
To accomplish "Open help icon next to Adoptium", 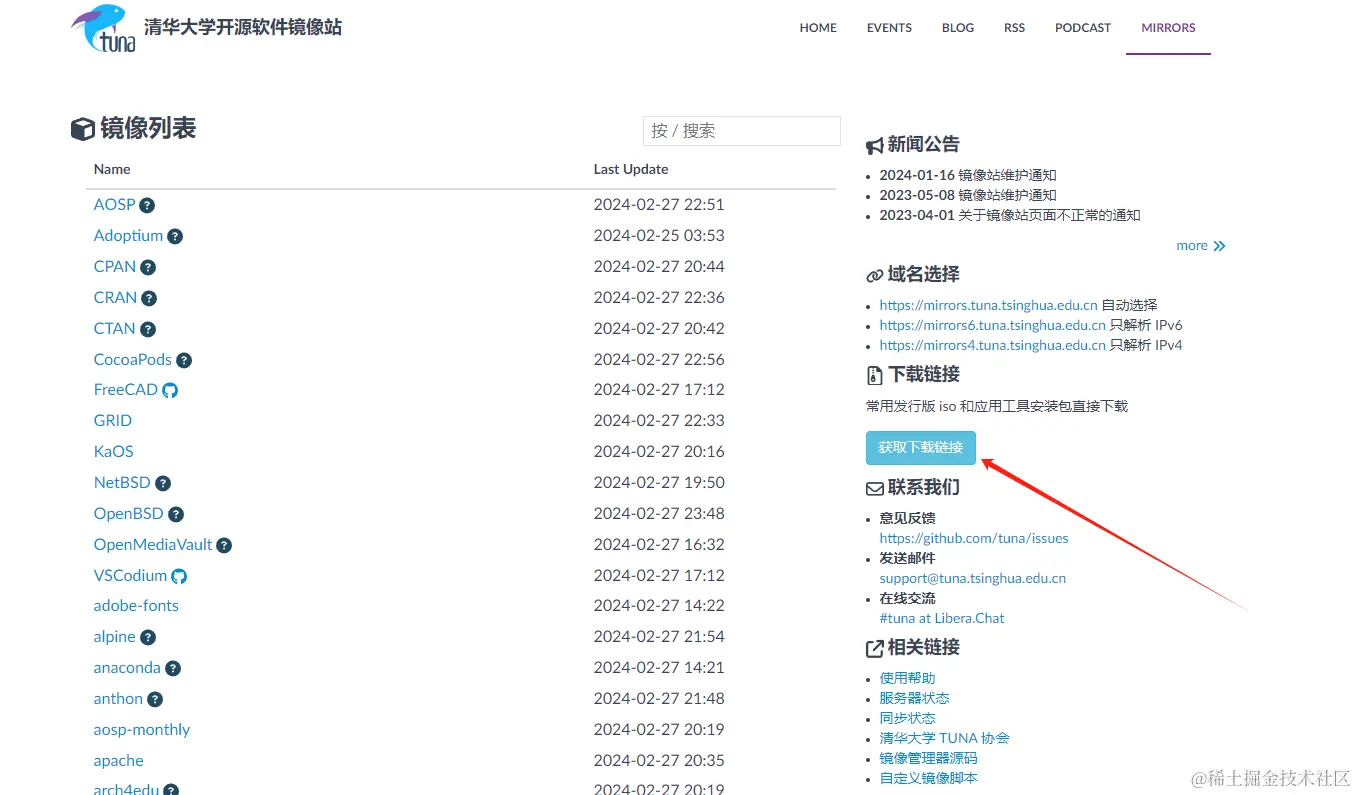I will tap(175, 237).
